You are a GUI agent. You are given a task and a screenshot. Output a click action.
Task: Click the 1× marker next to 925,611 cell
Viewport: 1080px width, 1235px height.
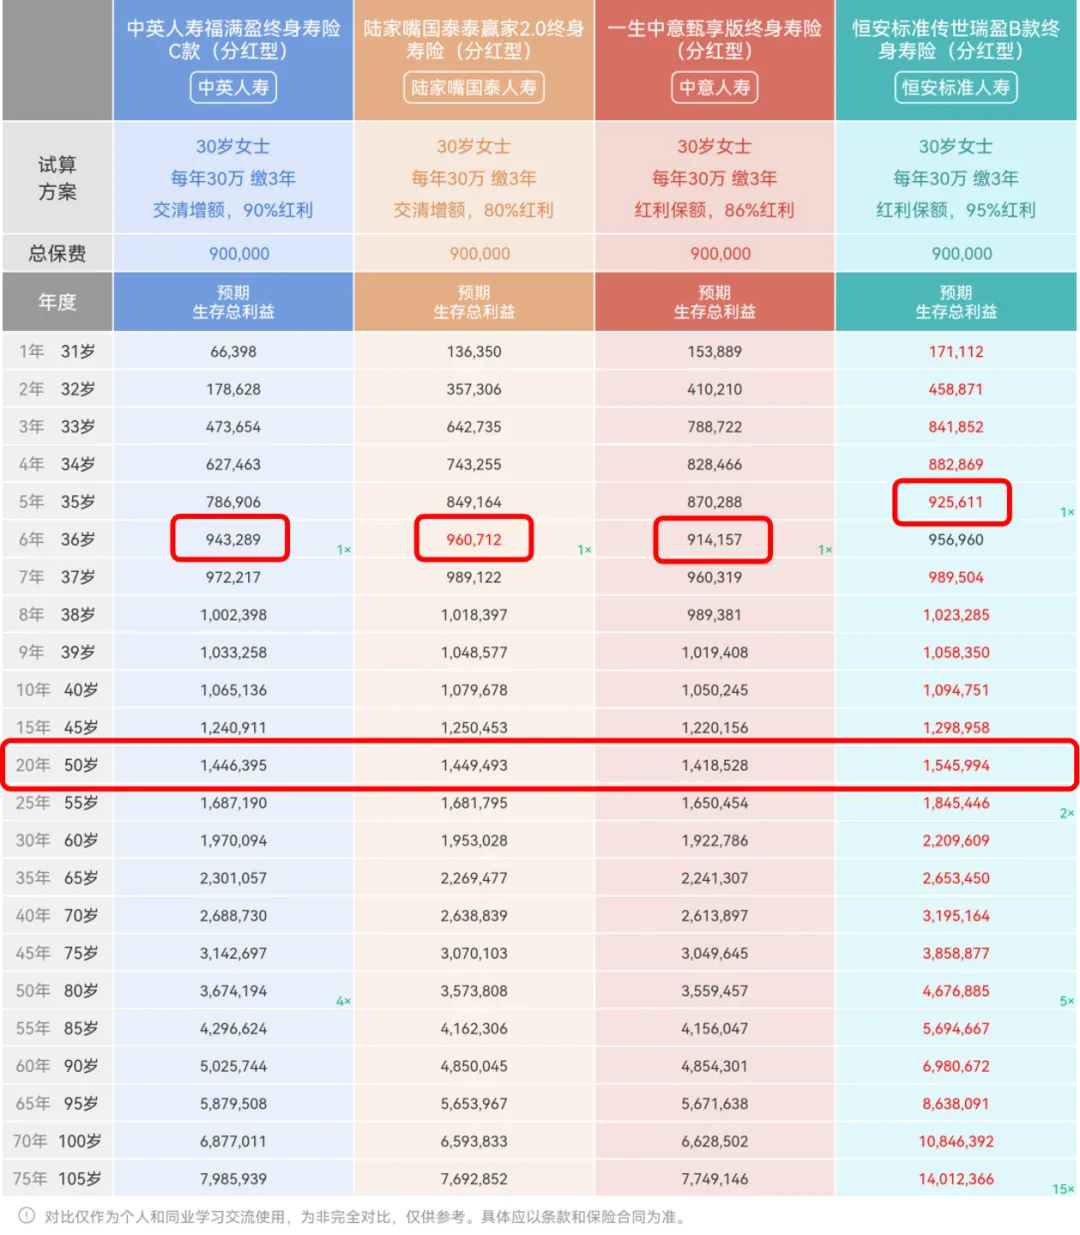click(x=1064, y=512)
